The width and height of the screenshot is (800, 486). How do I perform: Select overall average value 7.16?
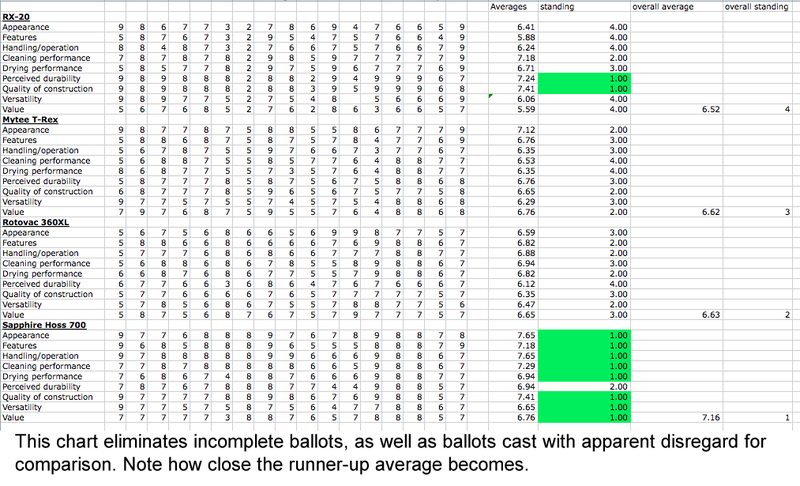tap(711, 418)
